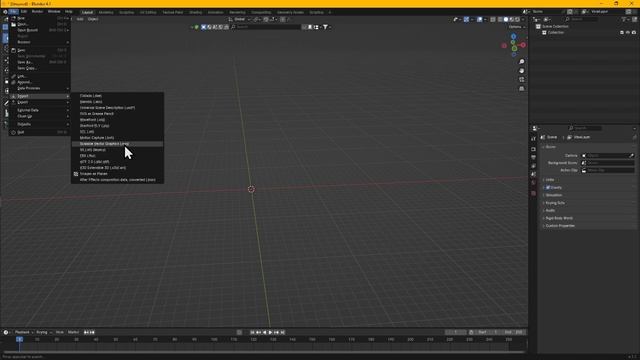This screenshot has width=640, height=360.
Task: Open the Edit menu in menu bar
Action: pos(24,12)
